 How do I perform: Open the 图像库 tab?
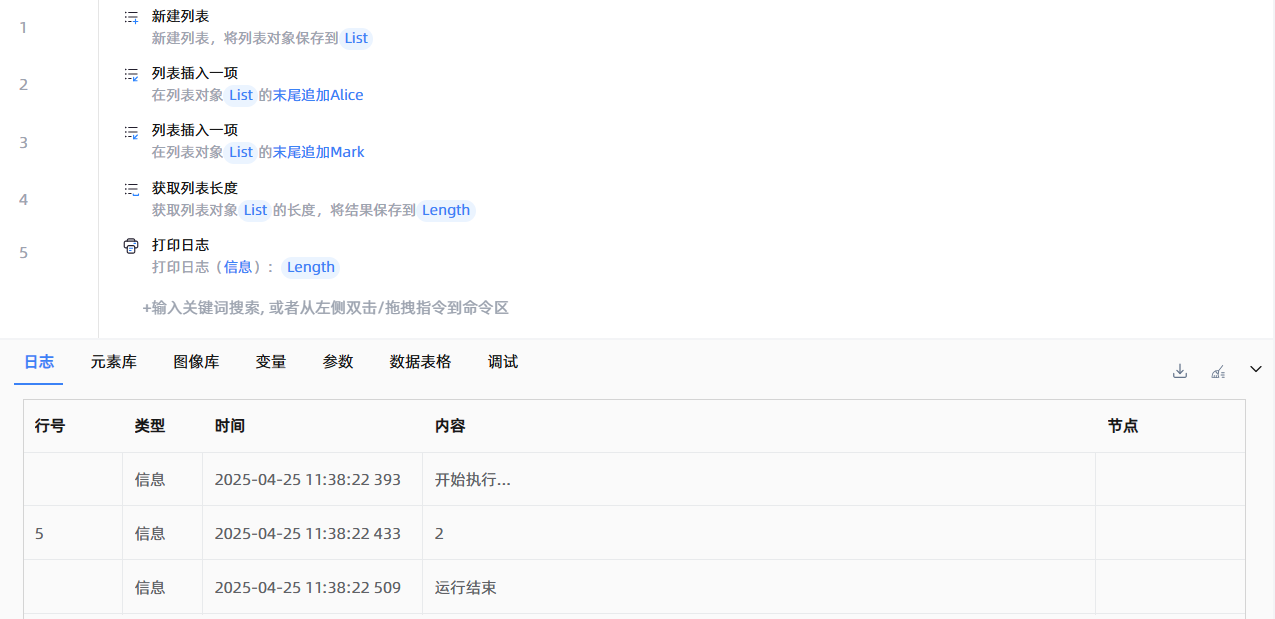[196, 362]
